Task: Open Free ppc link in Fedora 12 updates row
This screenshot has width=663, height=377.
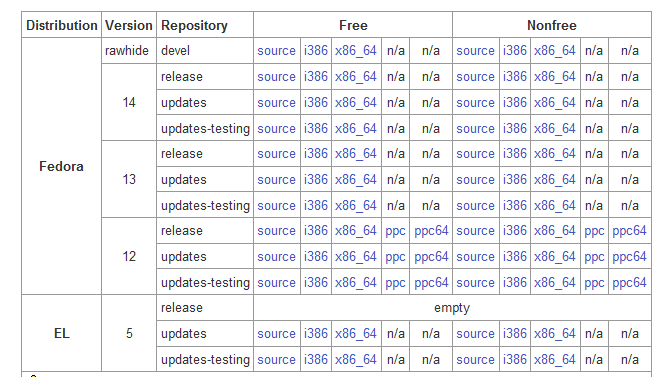Action: point(395,257)
